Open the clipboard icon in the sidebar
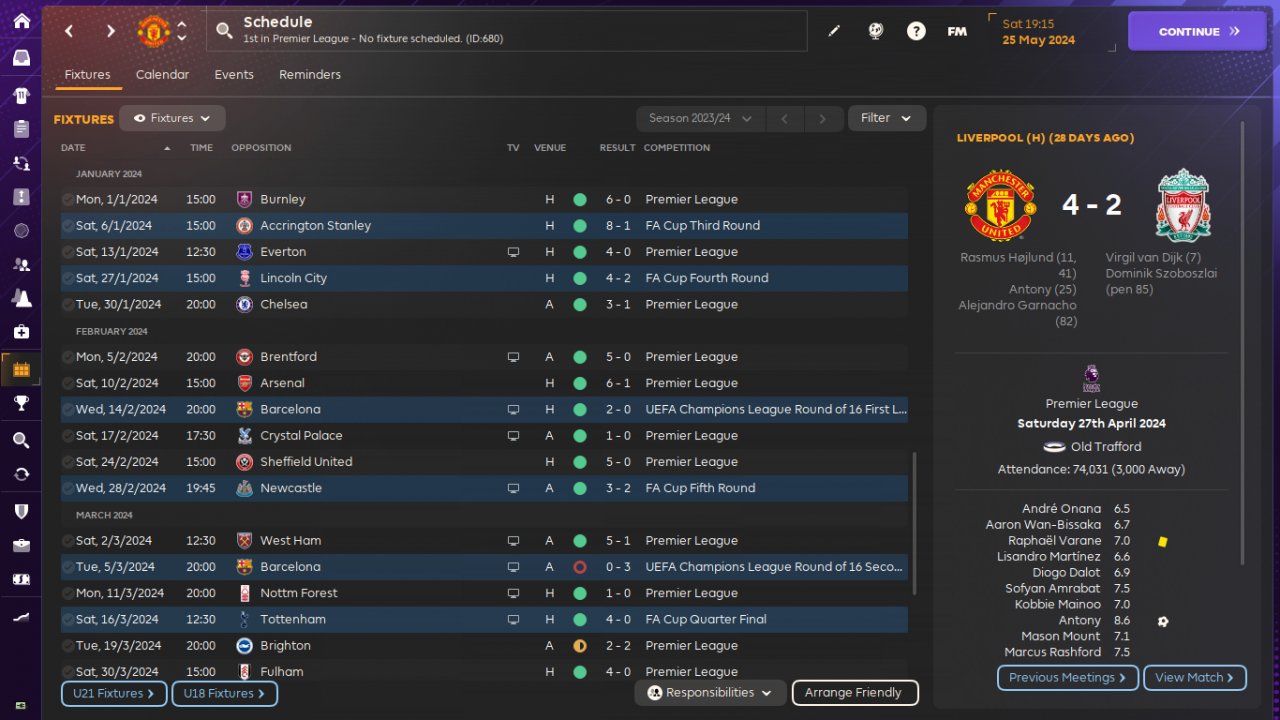Viewport: 1280px width, 720px height. pyautogui.click(x=21, y=129)
